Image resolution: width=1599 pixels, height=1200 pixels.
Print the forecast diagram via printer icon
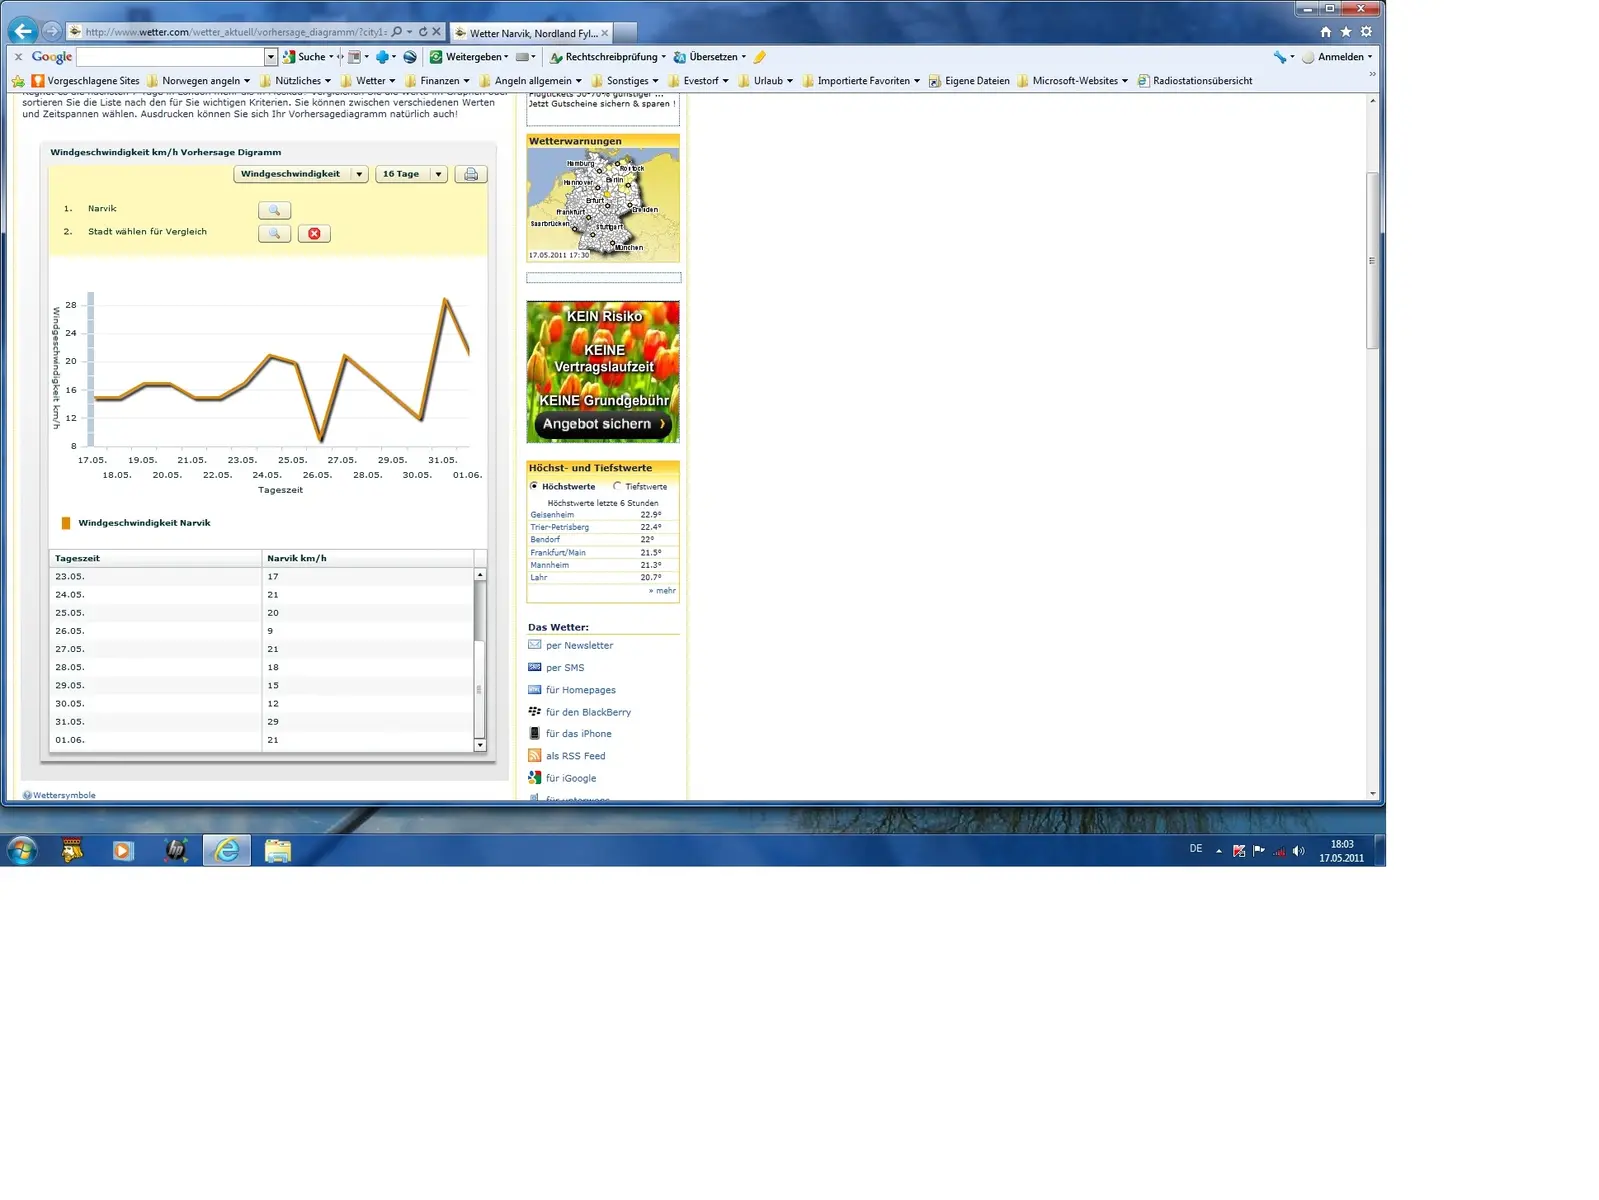pyautogui.click(x=471, y=174)
